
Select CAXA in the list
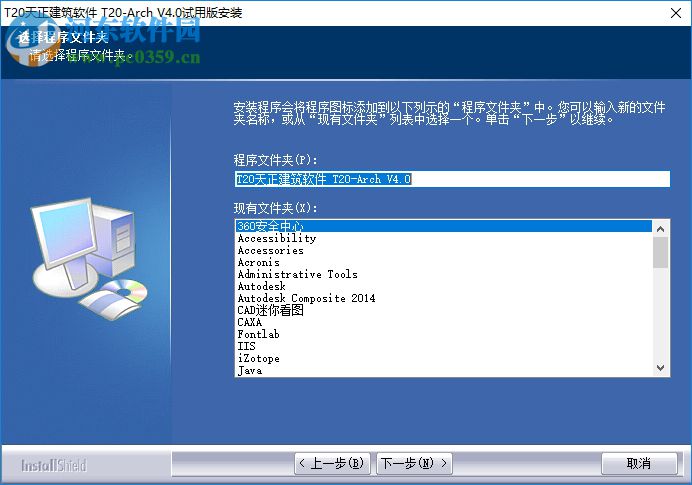click(444, 322)
